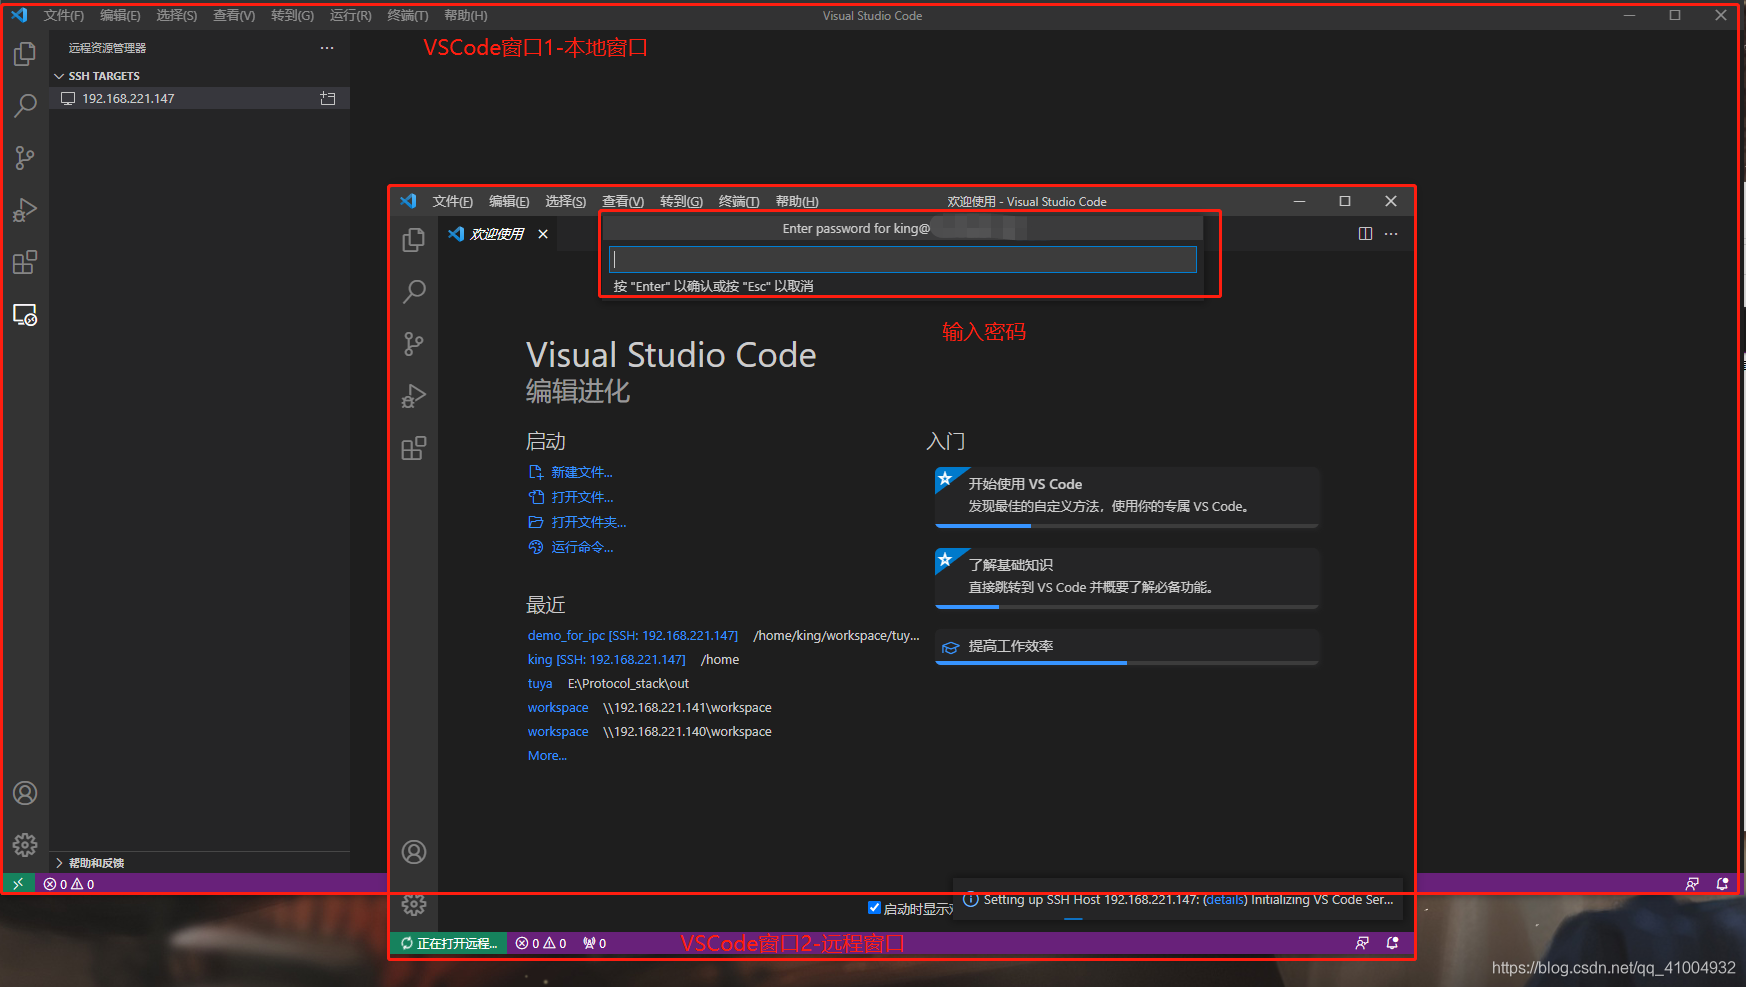
Task: Open Run and Debug in the remote window
Action: pos(413,396)
